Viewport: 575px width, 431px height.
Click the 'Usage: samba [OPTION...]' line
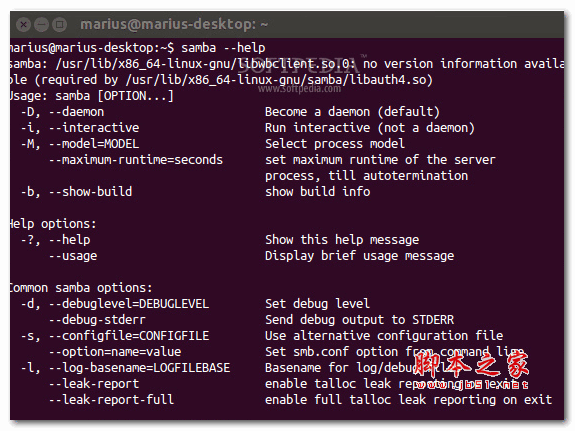click(x=92, y=96)
